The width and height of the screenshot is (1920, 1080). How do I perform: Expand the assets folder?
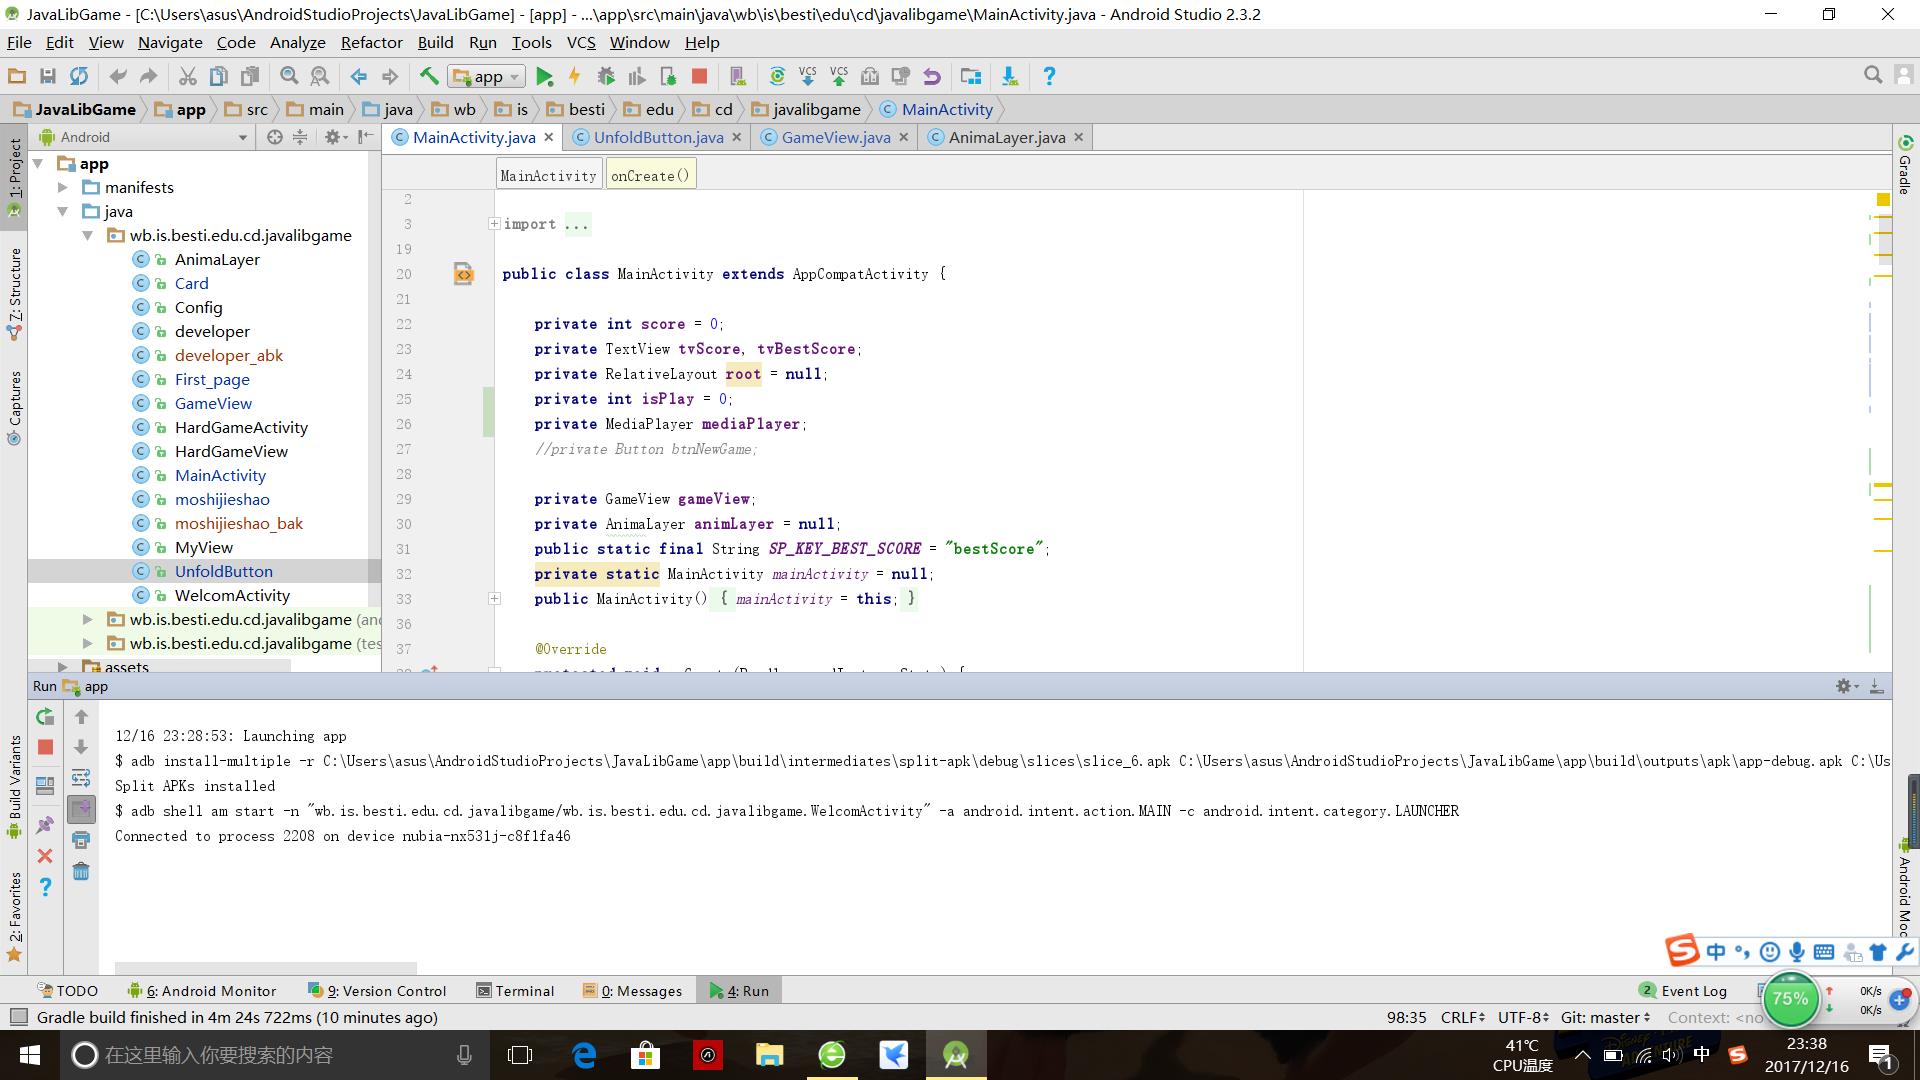tap(62, 666)
